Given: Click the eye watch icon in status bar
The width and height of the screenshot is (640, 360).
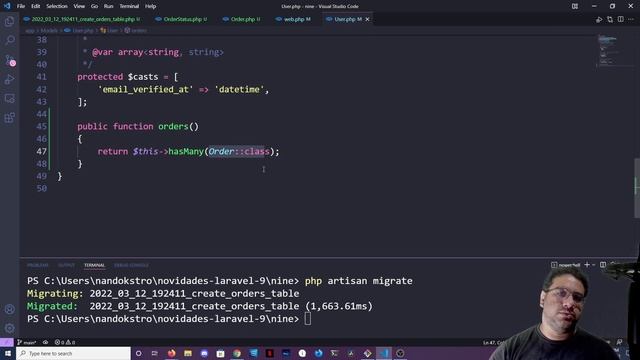Looking at the screenshot, I should click(x=45, y=342).
